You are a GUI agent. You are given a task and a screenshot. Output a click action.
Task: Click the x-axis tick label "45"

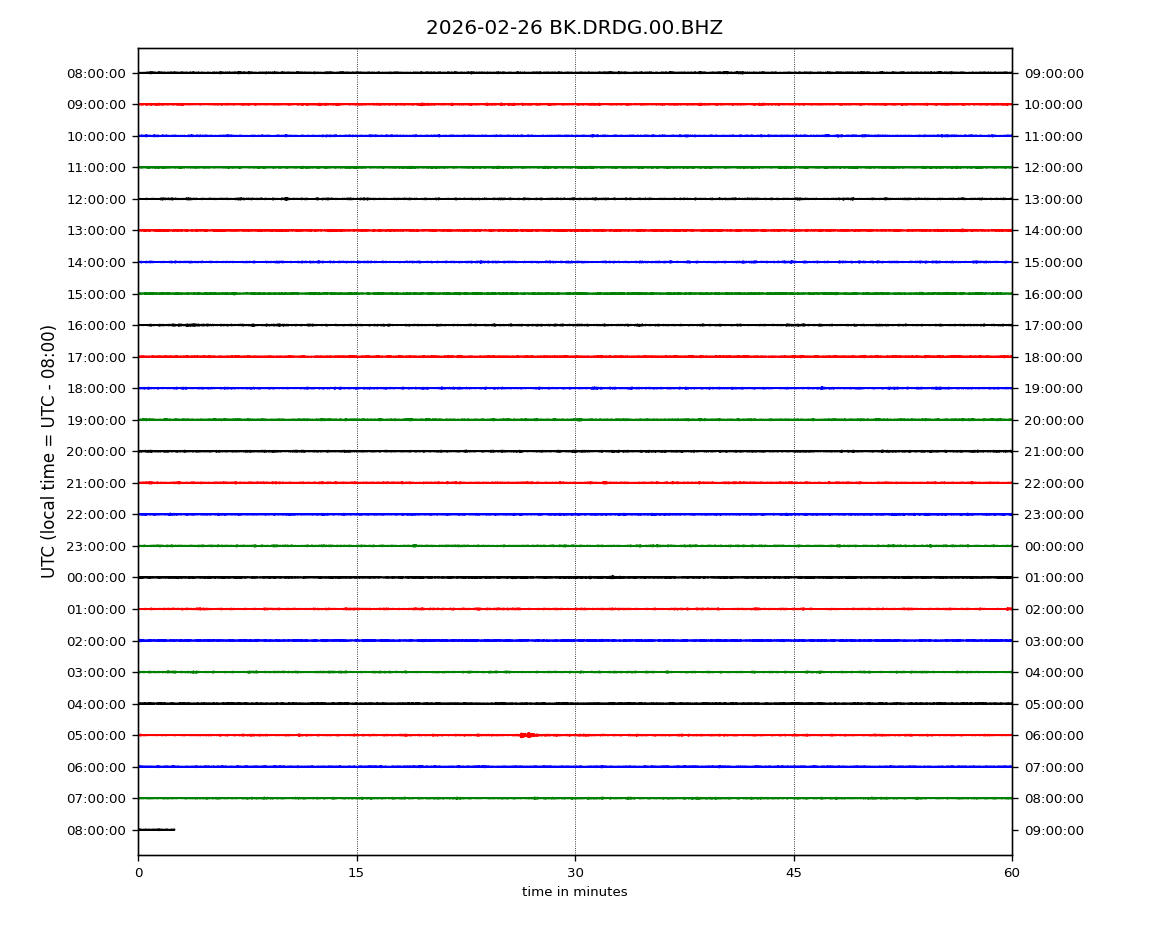coord(793,873)
